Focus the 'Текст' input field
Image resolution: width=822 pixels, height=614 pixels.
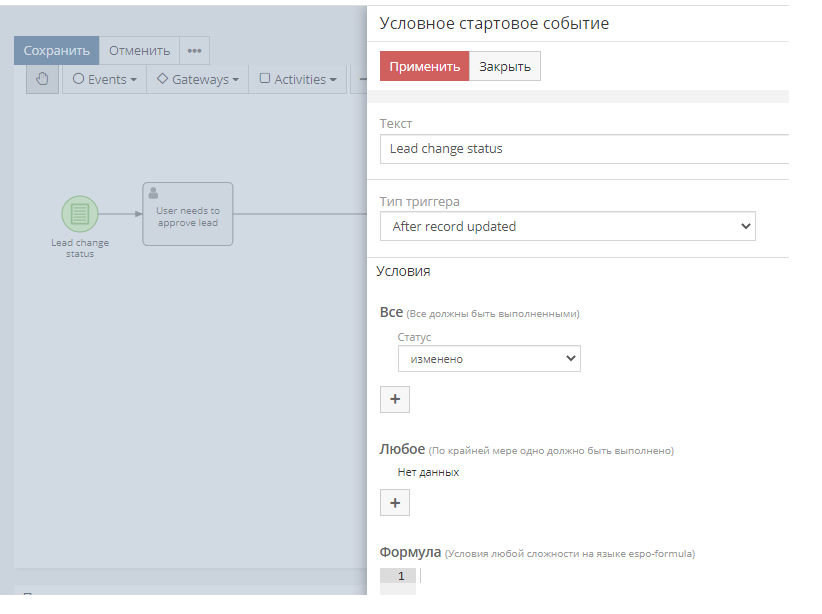pyautogui.click(x=584, y=149)
